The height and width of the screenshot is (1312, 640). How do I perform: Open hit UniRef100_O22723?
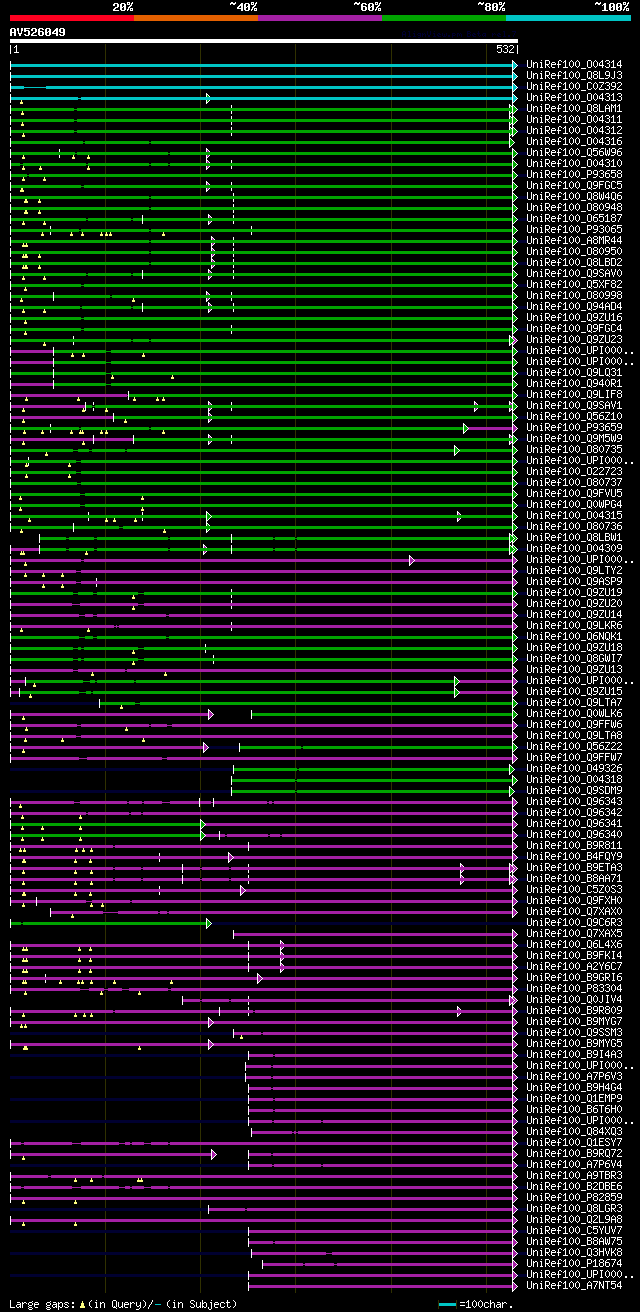click(574, 472)
